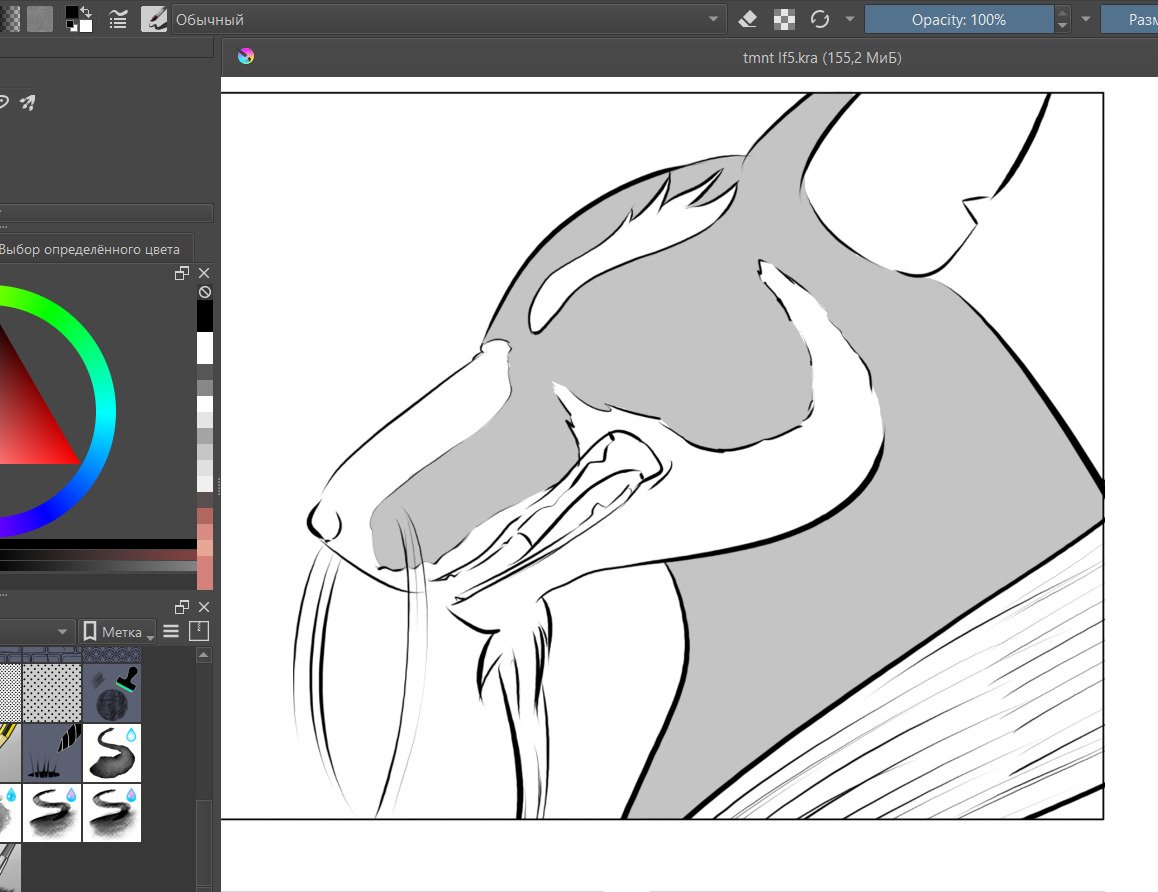The height and width of the screenshot is (892, 1158).
Task: Select the bottom-right soft wet brush preset
Action: tap(112, 813)
